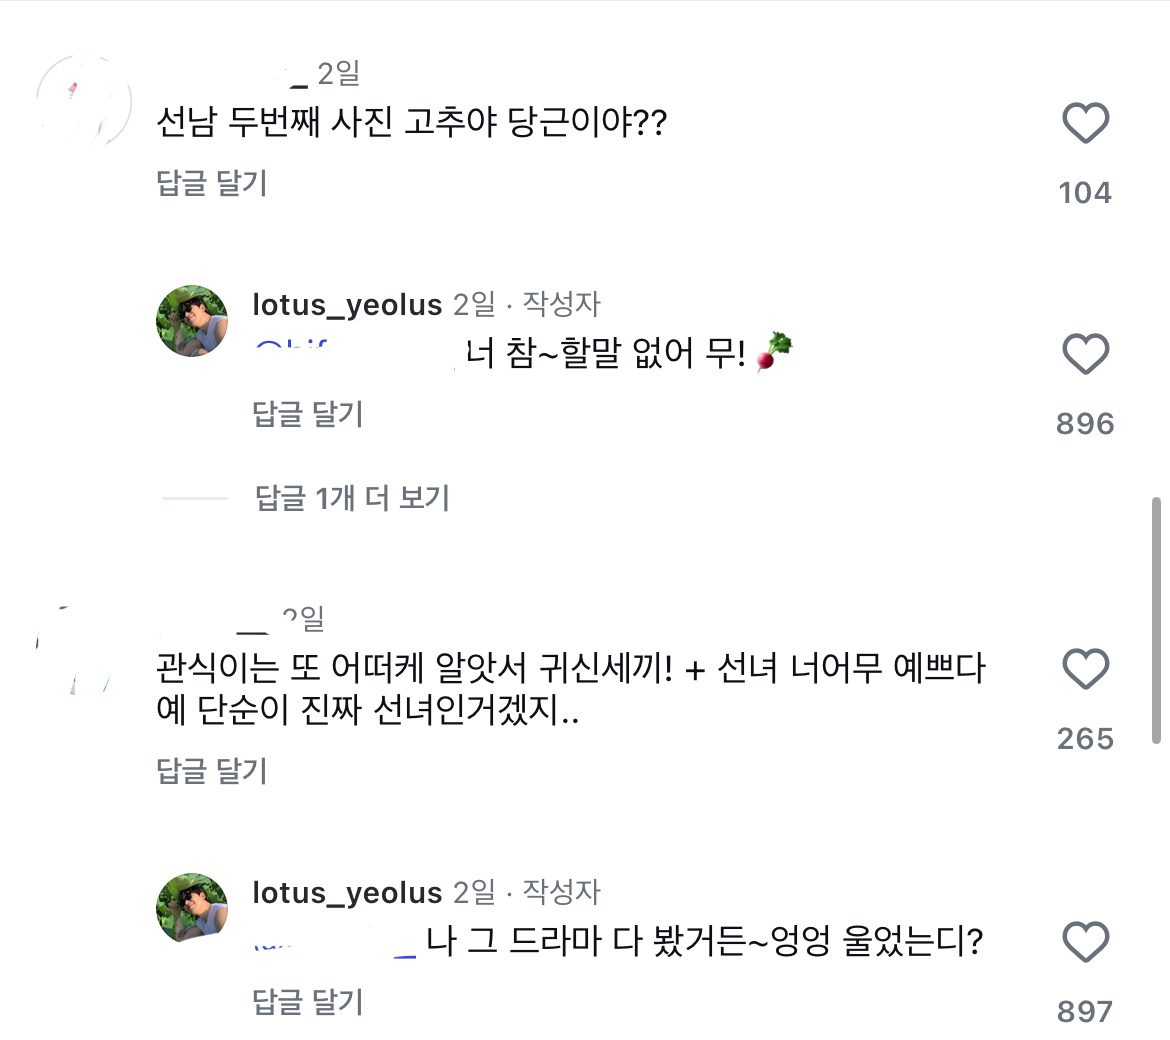
Task: Like the "관식이는 또 어떠케" comment
Action: tap(1085, 669)
